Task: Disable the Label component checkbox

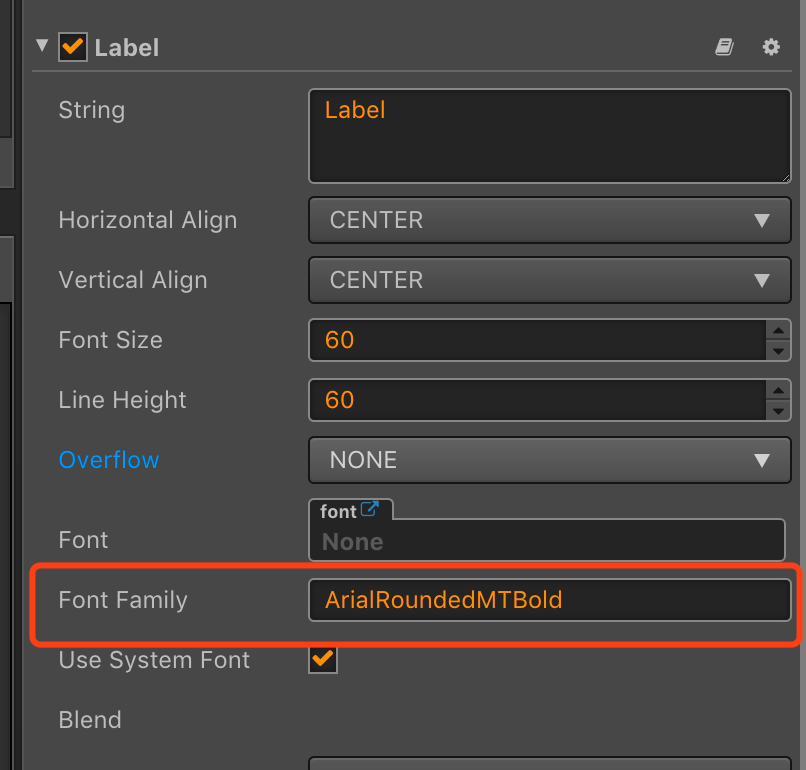Action: (x=73, y=47)
